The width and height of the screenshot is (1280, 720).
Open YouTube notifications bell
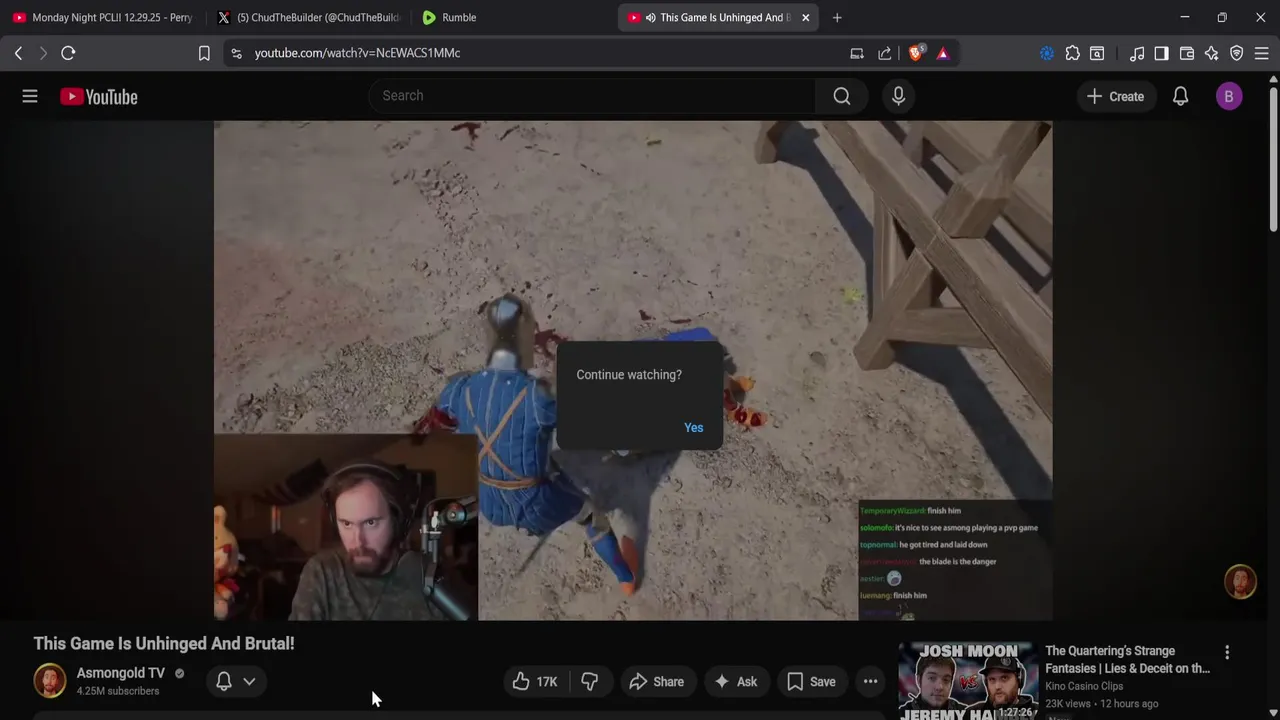(1180, 96)
